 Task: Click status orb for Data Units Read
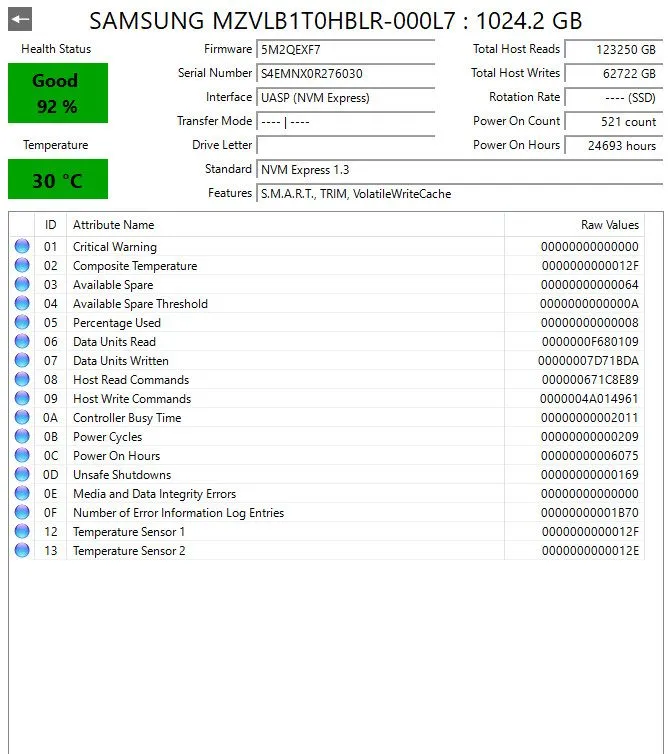22,341
